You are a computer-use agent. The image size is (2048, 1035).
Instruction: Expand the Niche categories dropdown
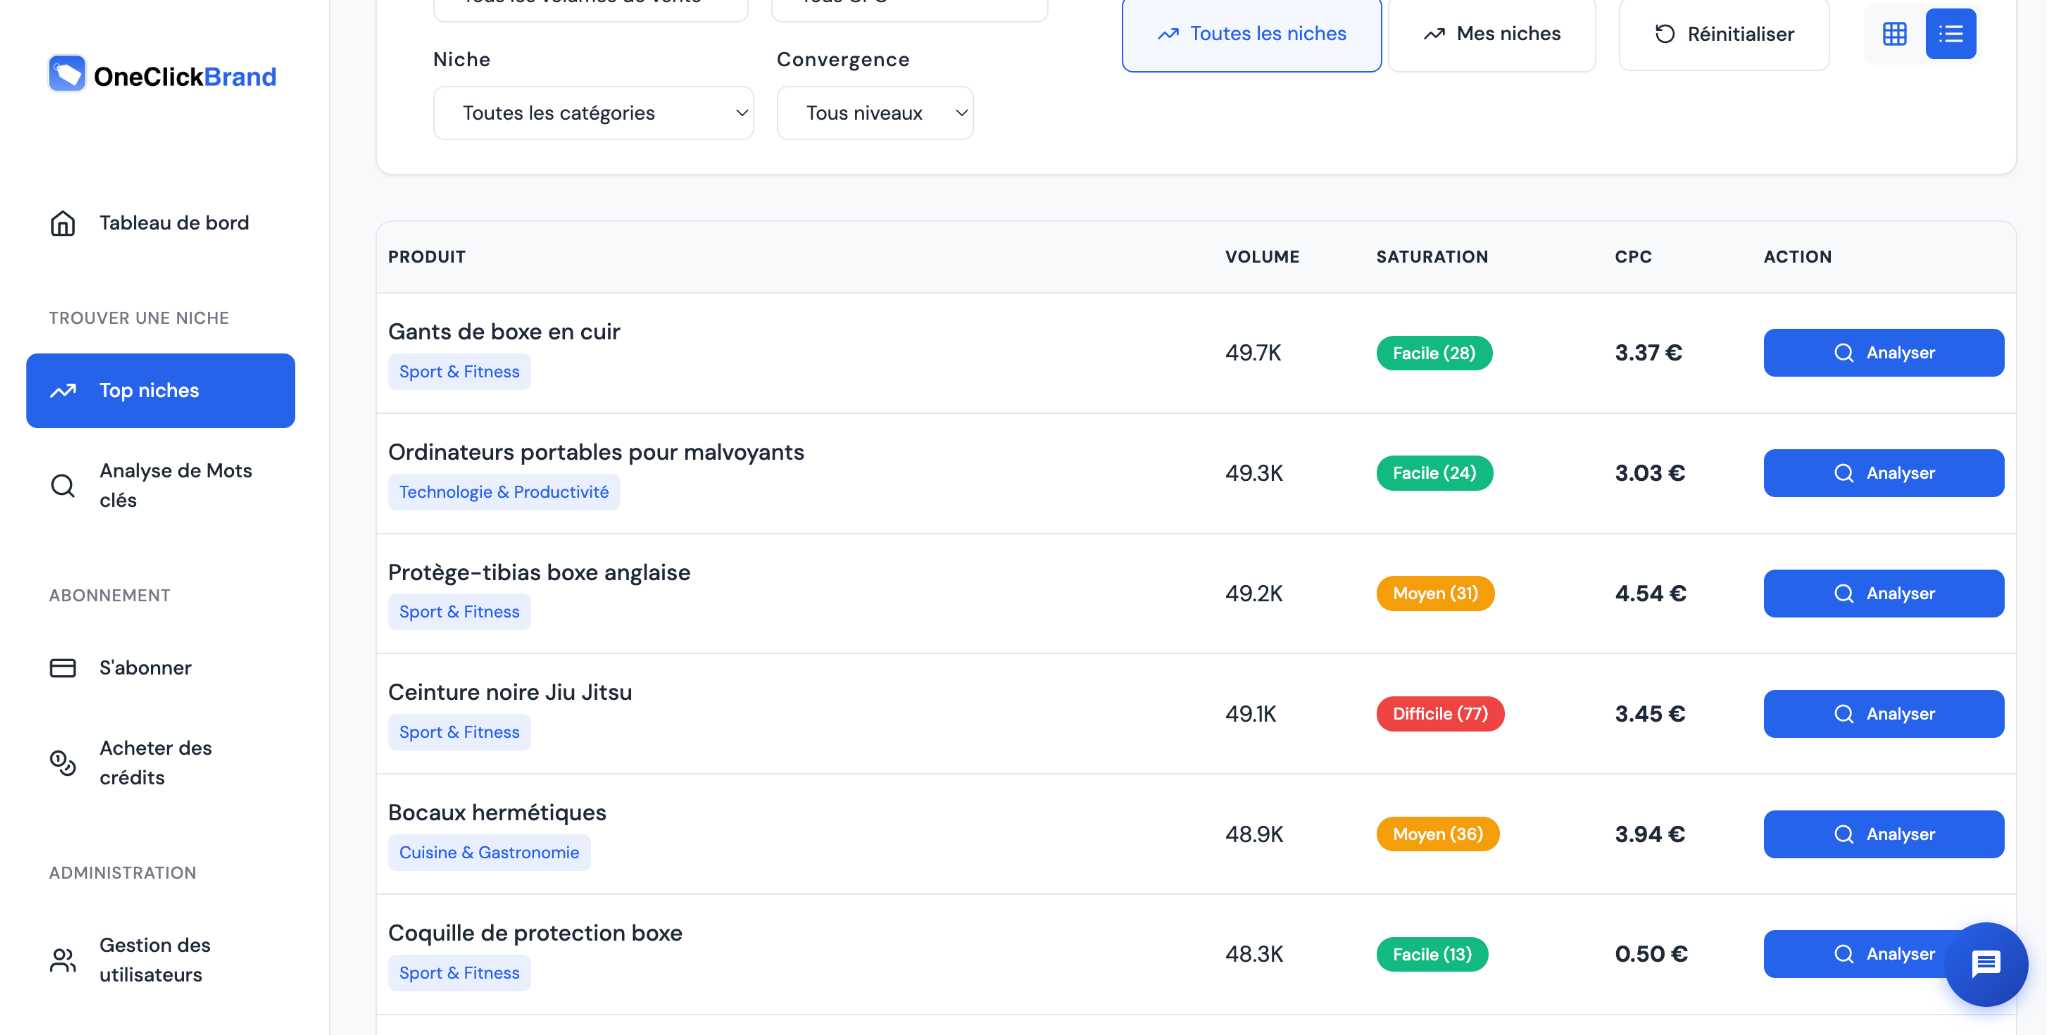[x=593, y=113]
